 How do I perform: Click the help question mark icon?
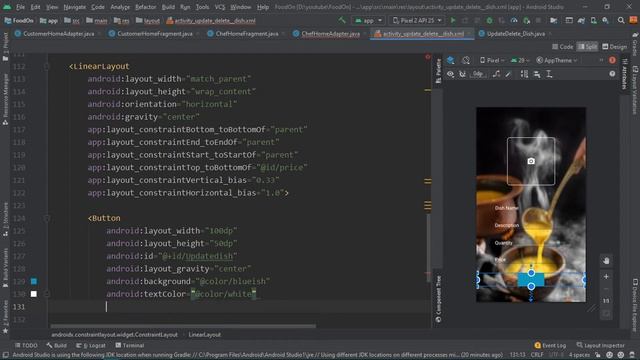(x=612, y=74)
